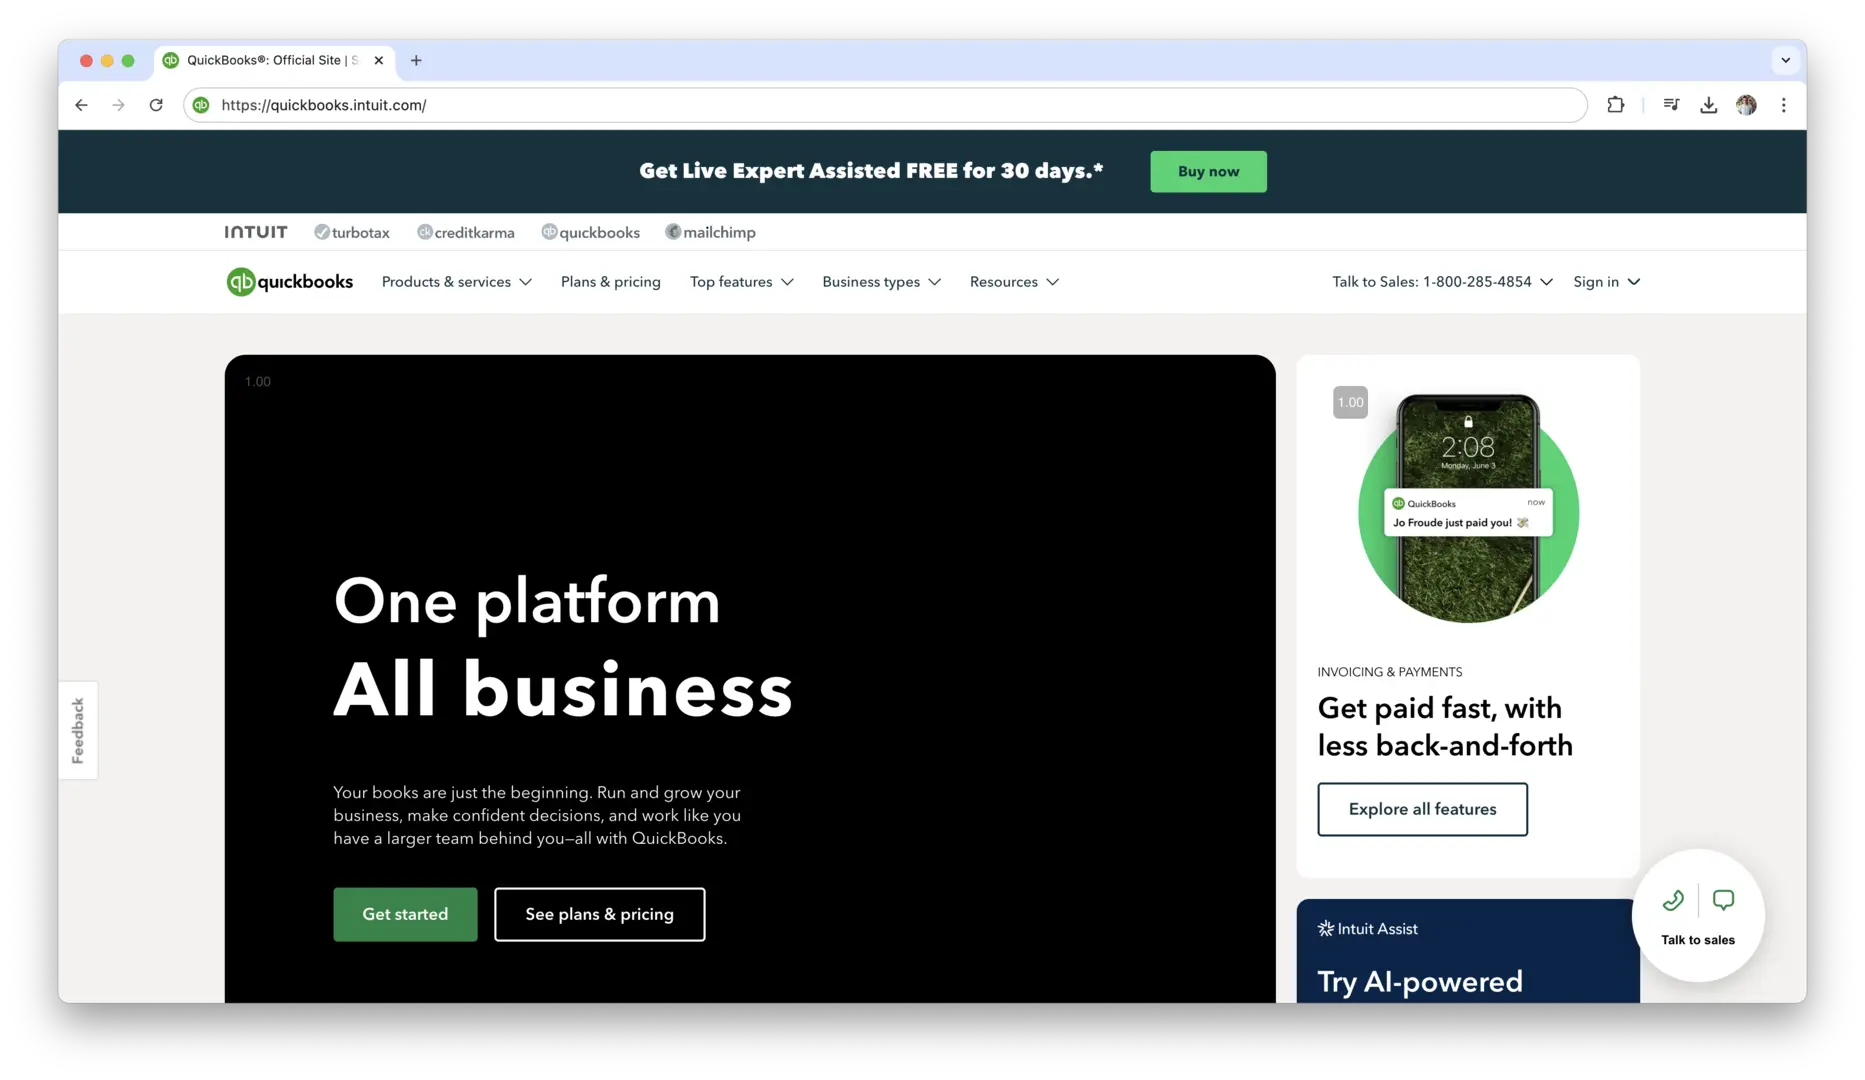Reload the page with the refresh icon
Image resolution: width=1865 pixels, height=1080 pixels.
(x=156, y=105)
